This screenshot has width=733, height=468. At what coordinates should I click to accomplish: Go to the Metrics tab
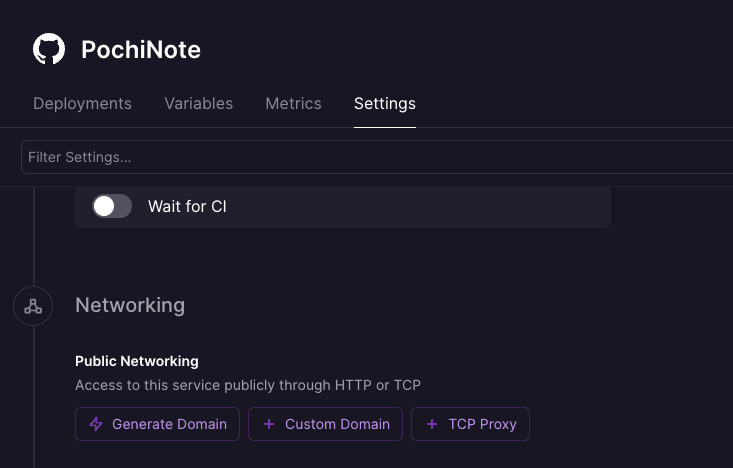(x=294, y=103)
